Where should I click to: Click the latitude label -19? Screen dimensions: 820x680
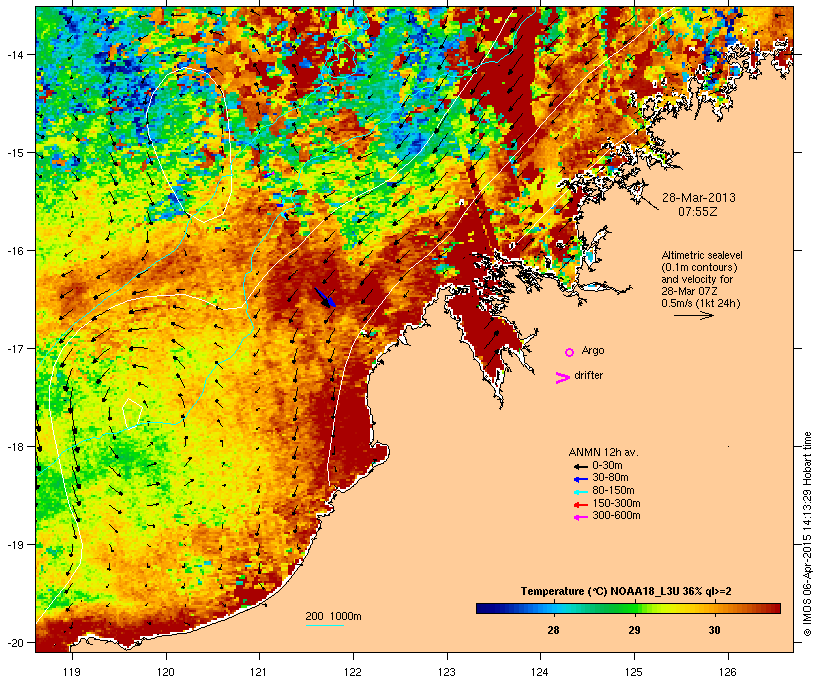(14, 545)
